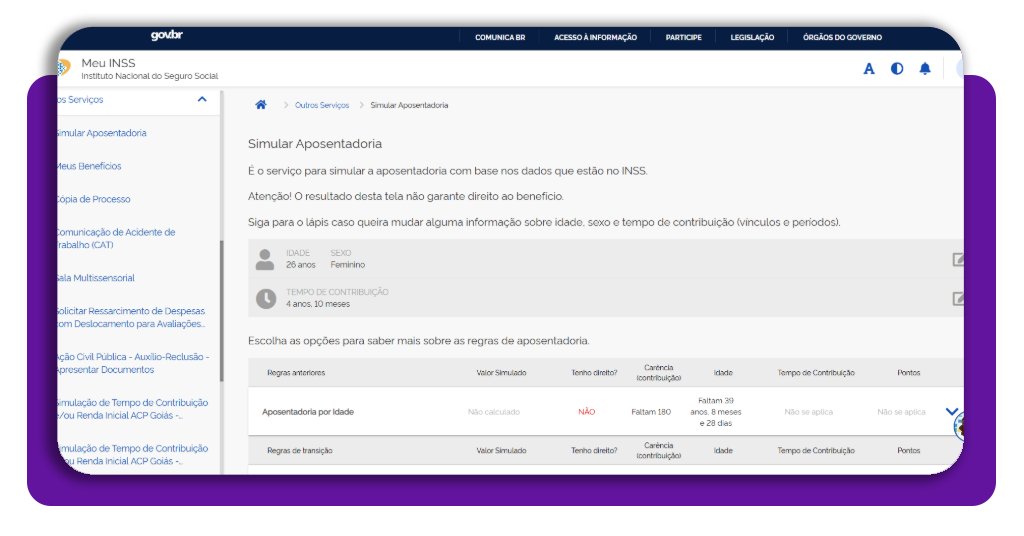Viewport: 1024px width, 536px height.
Task: Toggle high contrast mode icon
Action: 897,69
